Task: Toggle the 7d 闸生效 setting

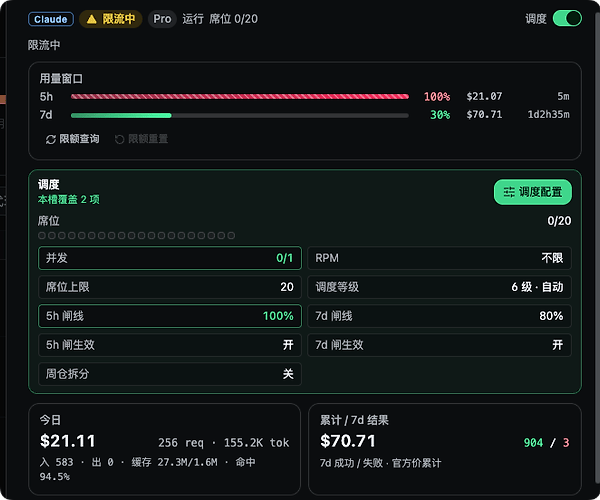Action: pyautogui.click(x=439, y=345)
